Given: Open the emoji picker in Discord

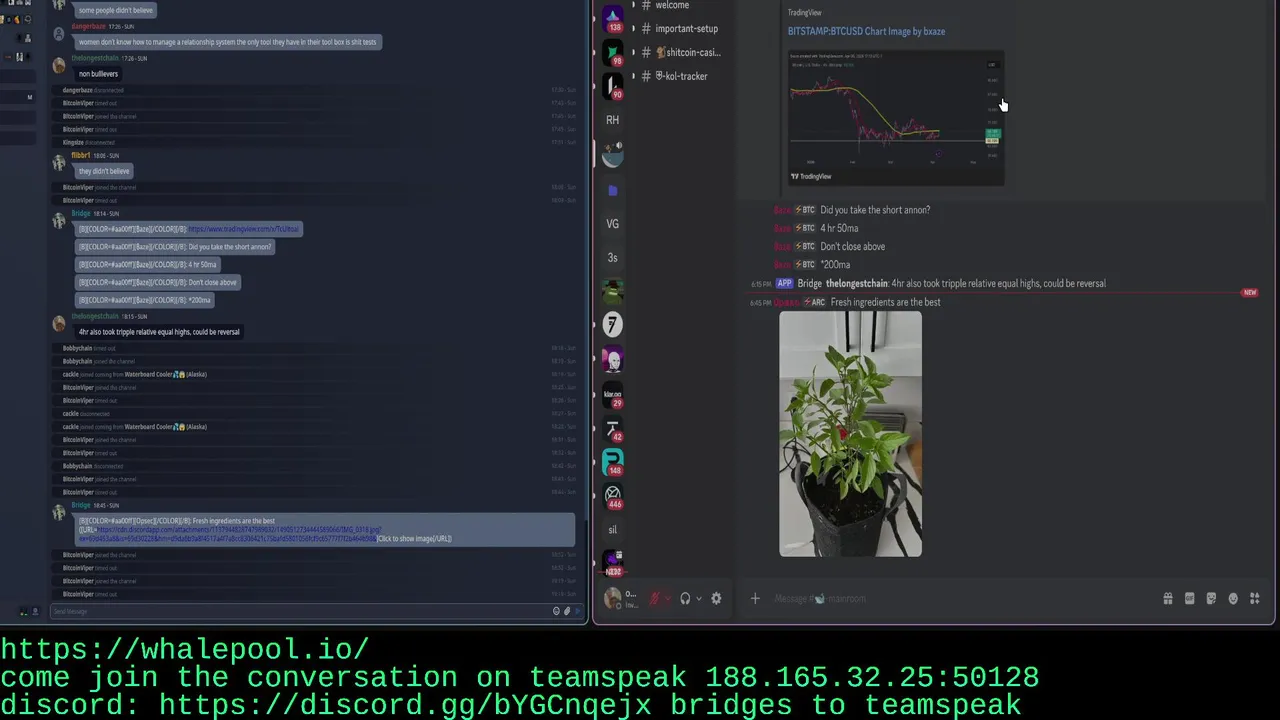Looking at the screenshot, I should [1233, 599].
